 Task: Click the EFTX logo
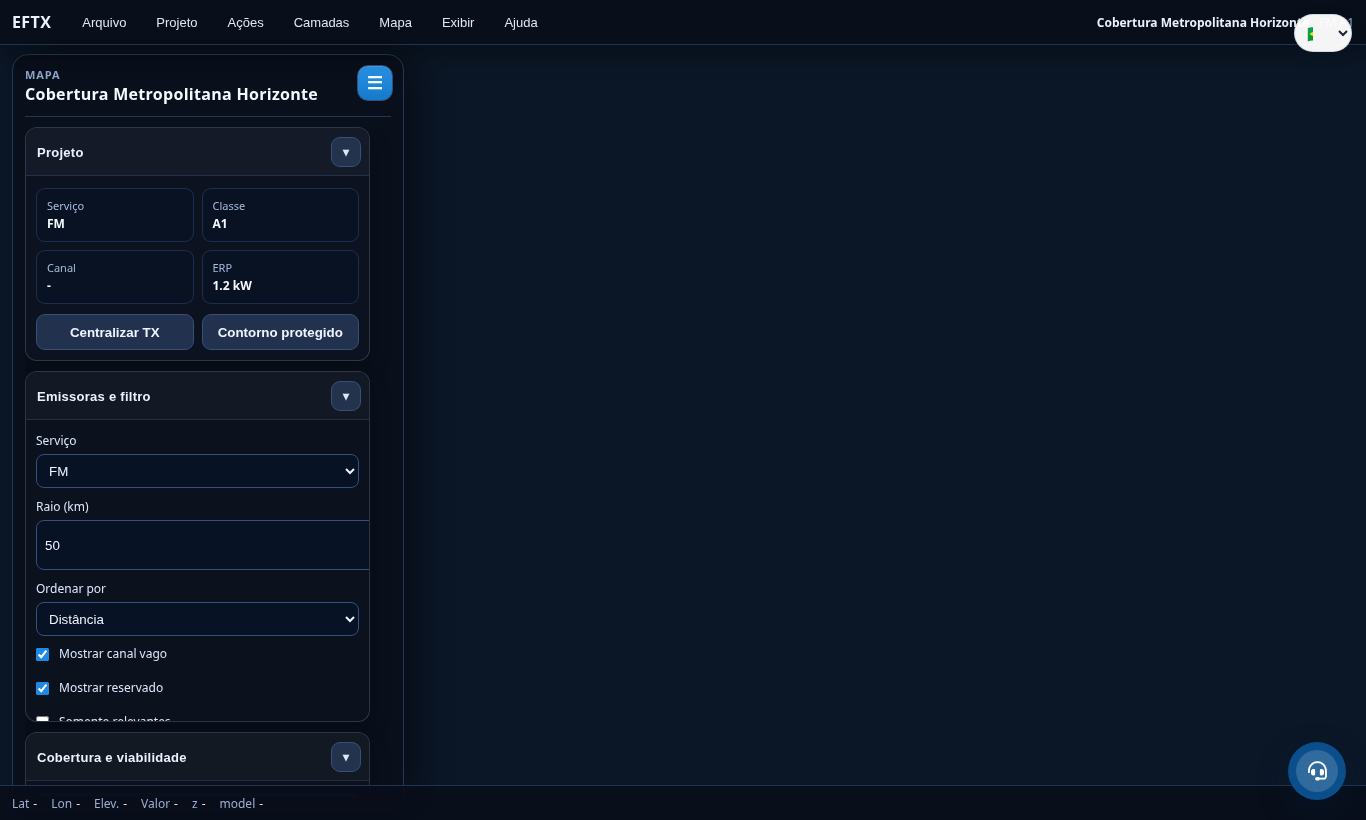(x=32, y=22)
